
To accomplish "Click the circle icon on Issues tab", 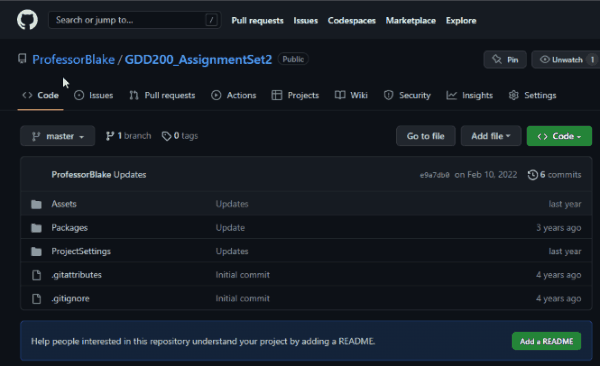I will pos(79,95).
